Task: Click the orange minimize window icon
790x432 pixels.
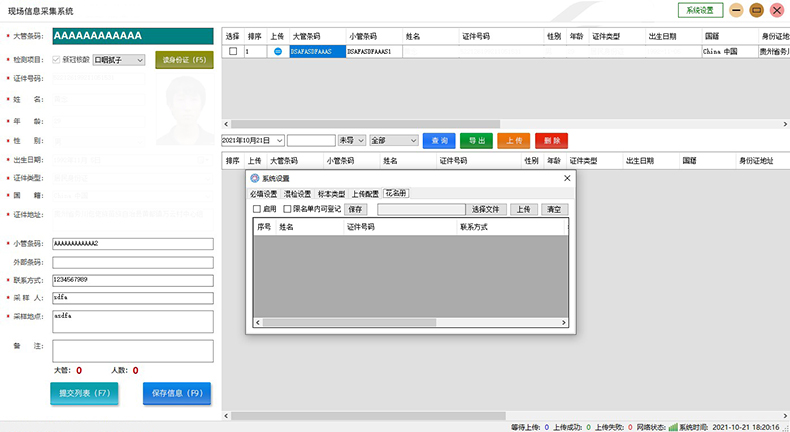Action: [736, 10]
